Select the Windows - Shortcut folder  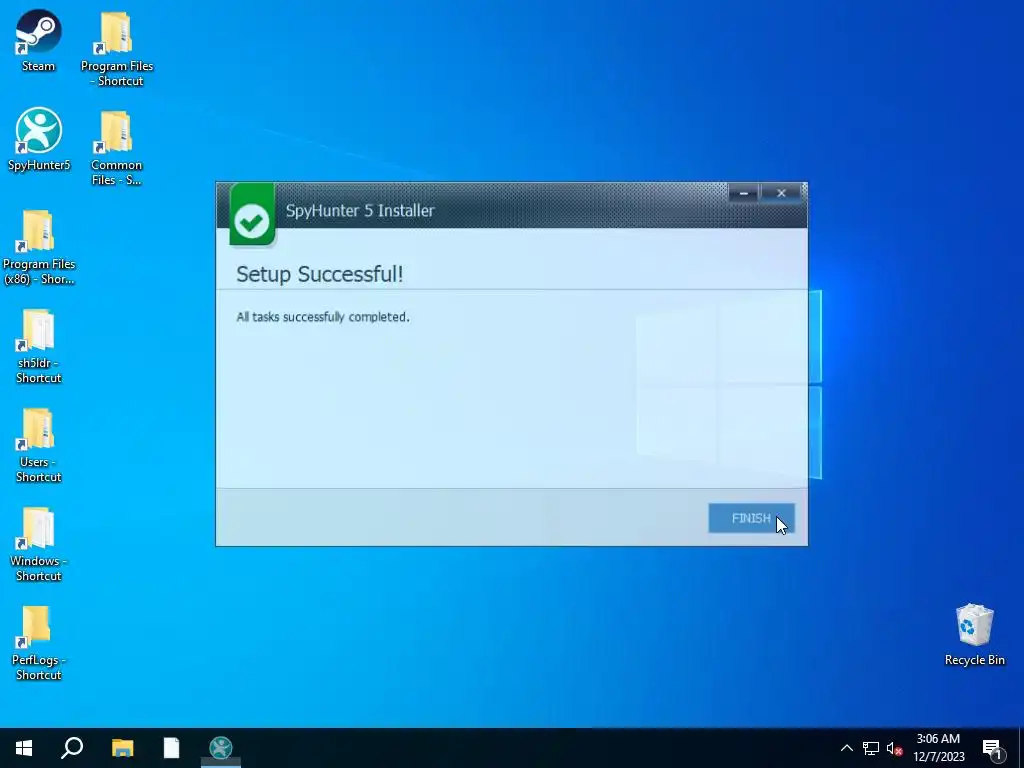pos(39,545)
